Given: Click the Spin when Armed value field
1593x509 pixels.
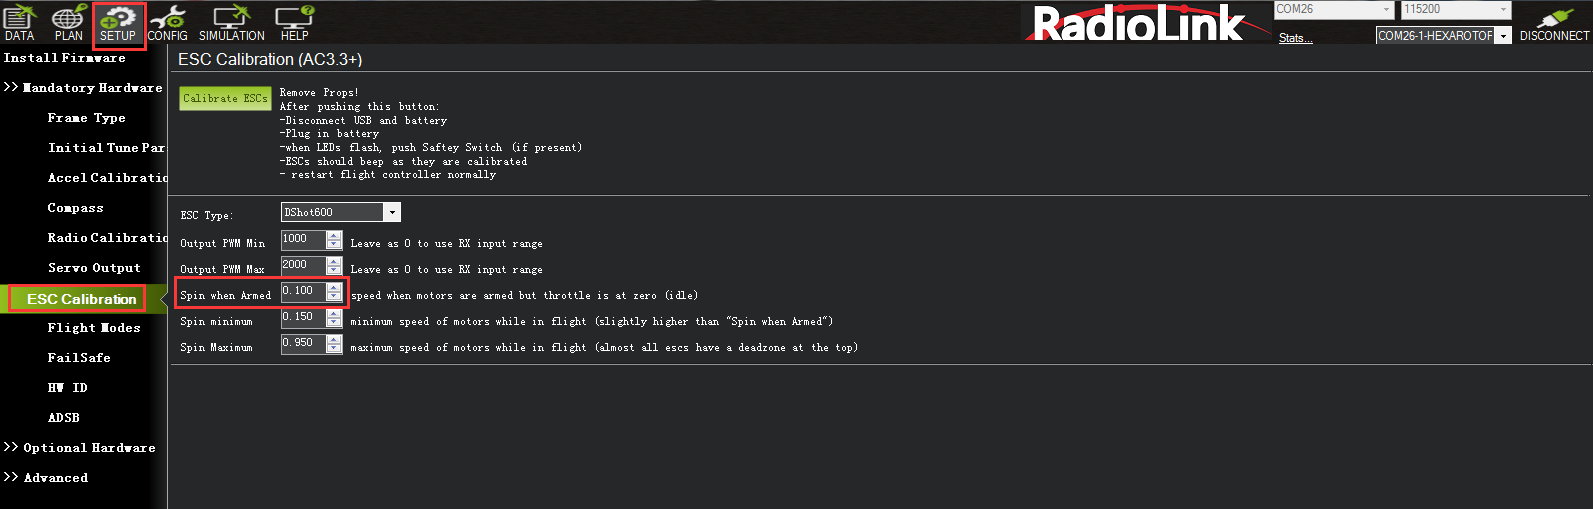Looking at the screenshot, I should [303, 291].
